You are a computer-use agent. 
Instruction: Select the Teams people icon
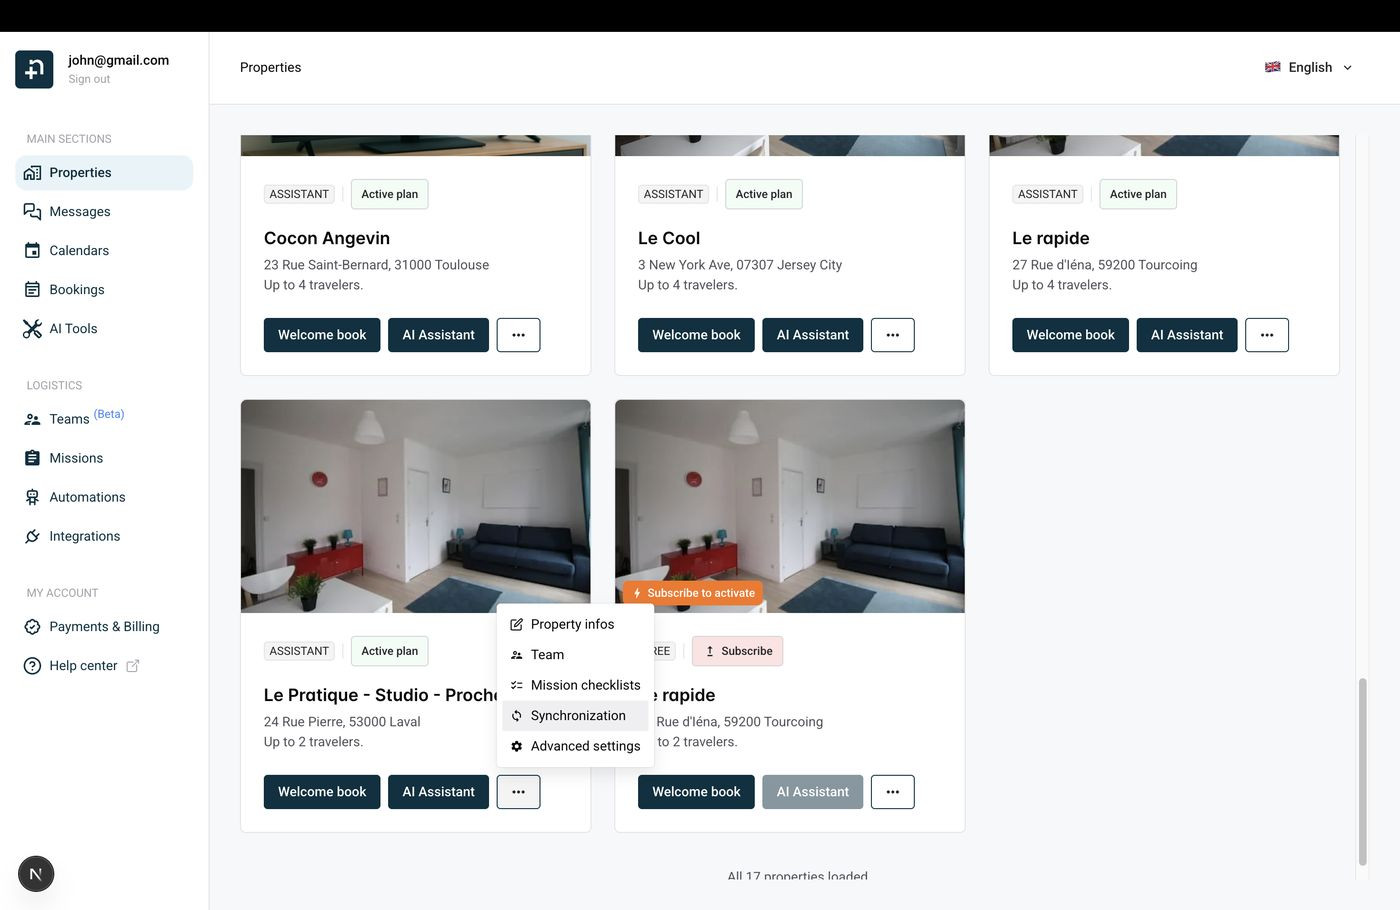pos(32,419)
